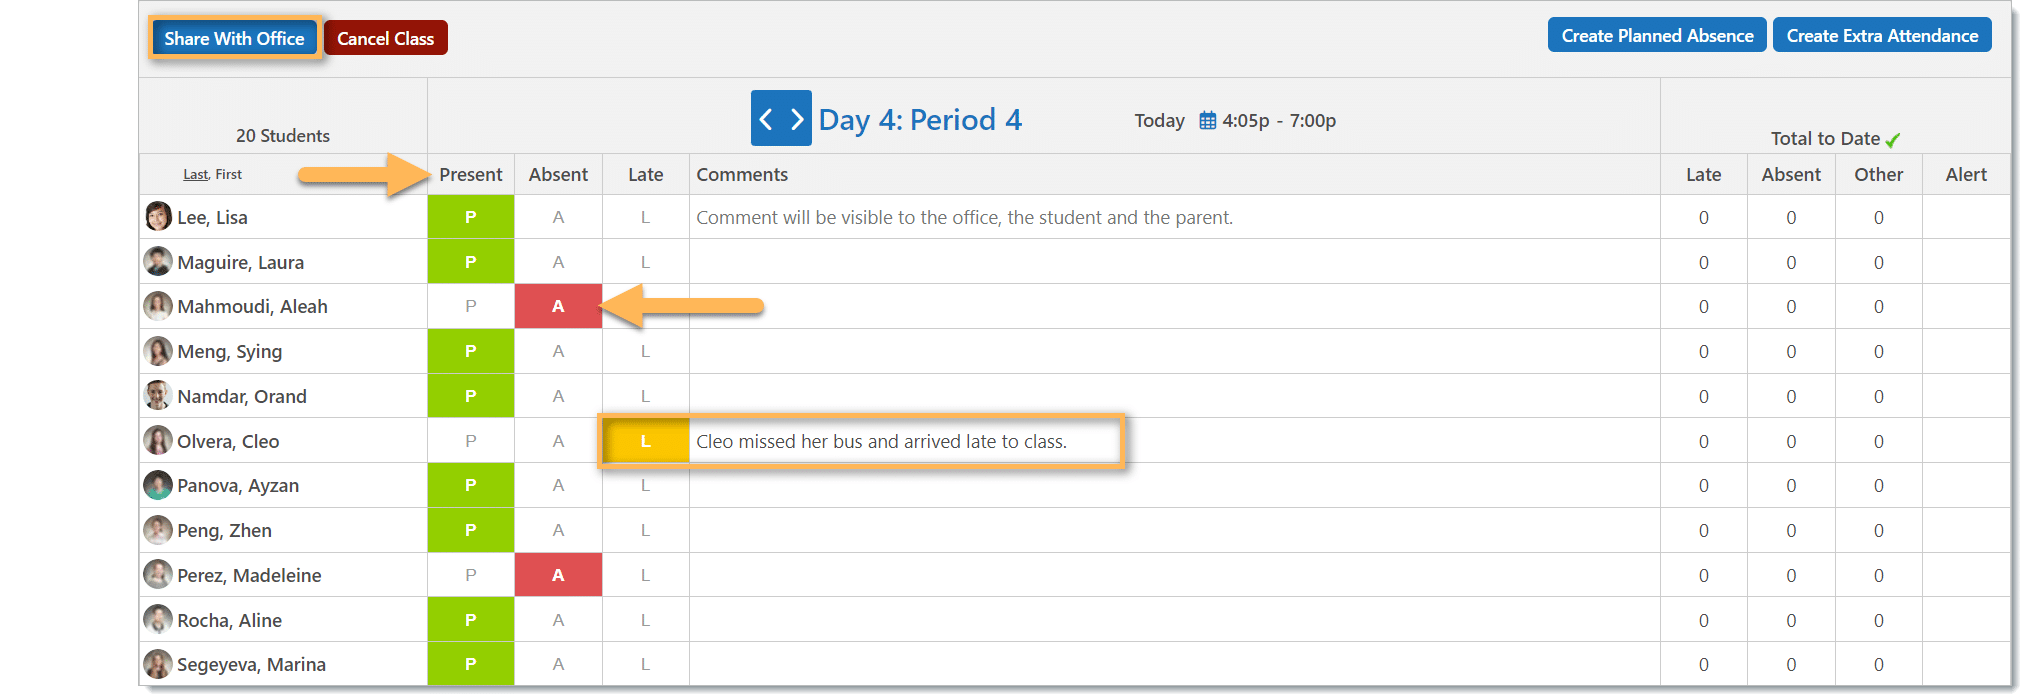This screenshot has width=2027, height=700.
Task: Go to the previous period
Action: [x=766, y=120]
